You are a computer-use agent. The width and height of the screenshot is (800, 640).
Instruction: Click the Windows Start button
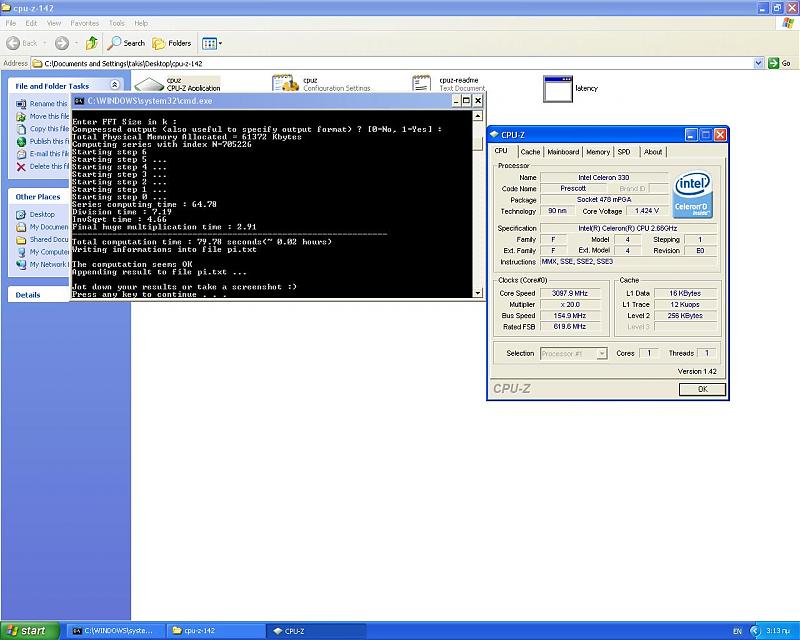(x=28, y=631)
